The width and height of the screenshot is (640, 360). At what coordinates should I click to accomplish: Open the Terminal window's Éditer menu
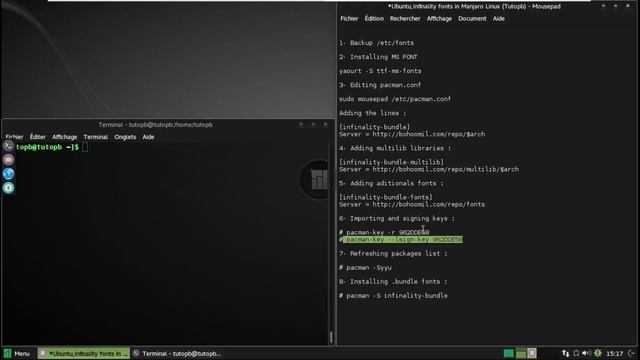click(x=38, y=137)
